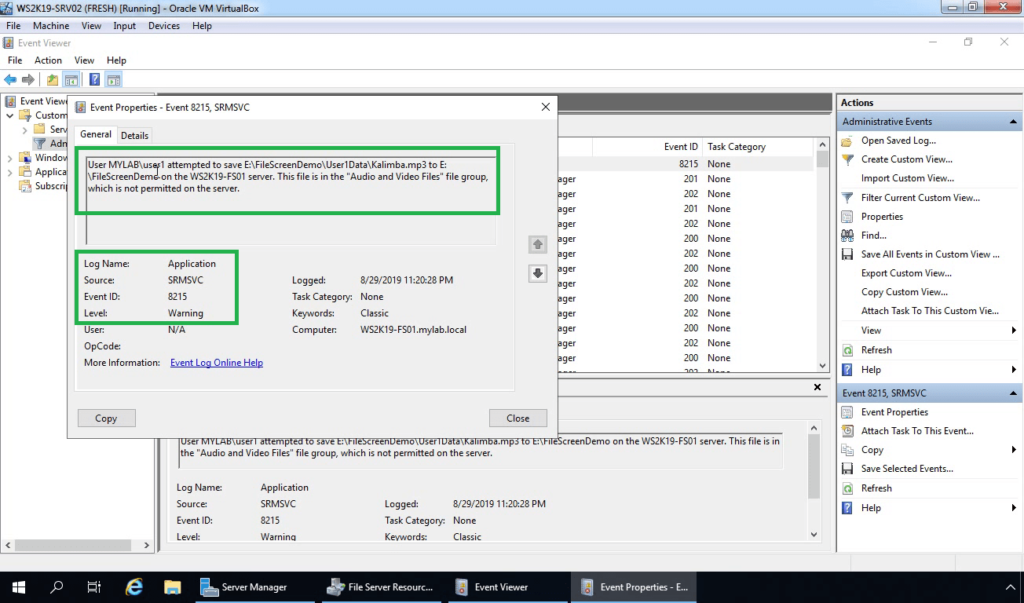1024x603 pixels.
Task: Click Create Custom View action
Action: [x=906, y=159]
